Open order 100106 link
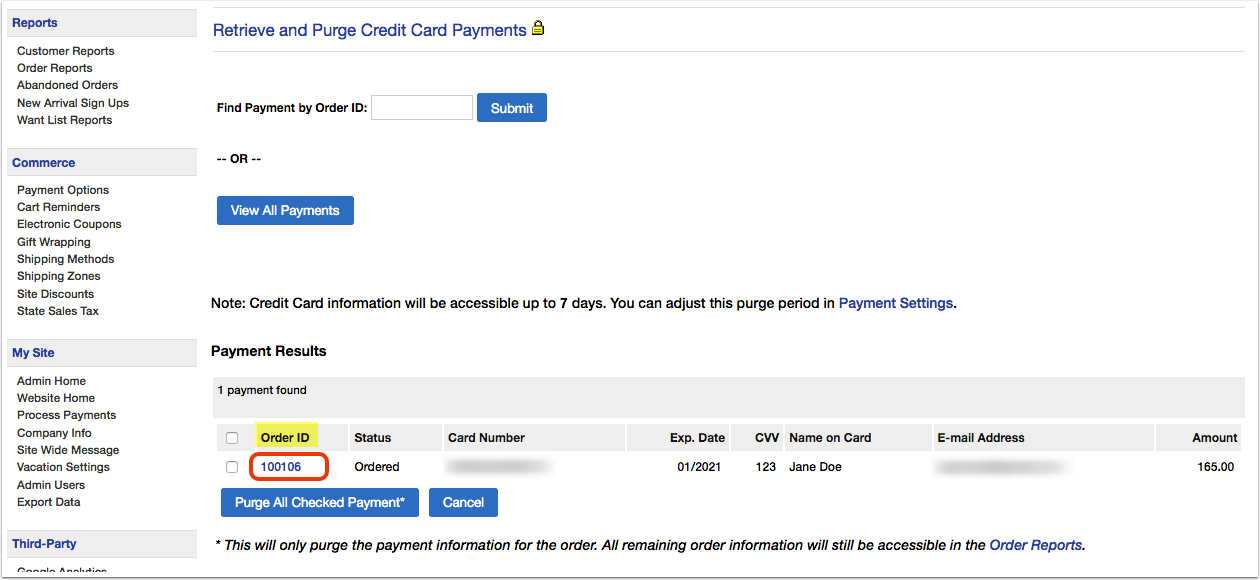 coord(281,467)
